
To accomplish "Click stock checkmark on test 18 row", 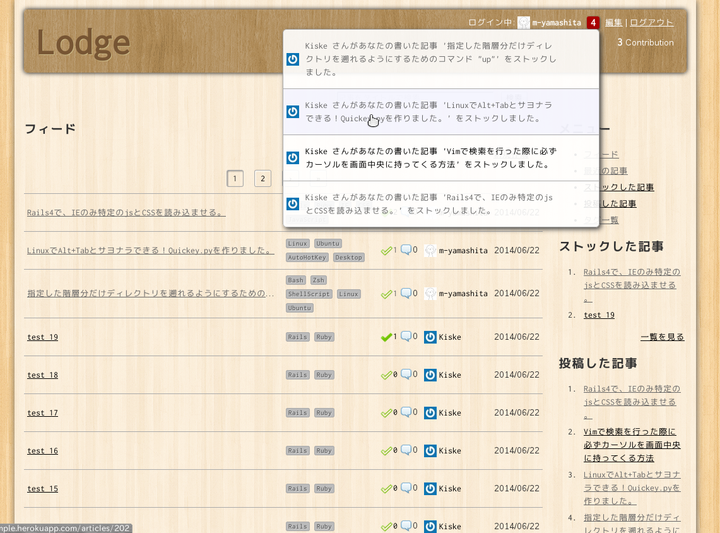I will (386, 376).
